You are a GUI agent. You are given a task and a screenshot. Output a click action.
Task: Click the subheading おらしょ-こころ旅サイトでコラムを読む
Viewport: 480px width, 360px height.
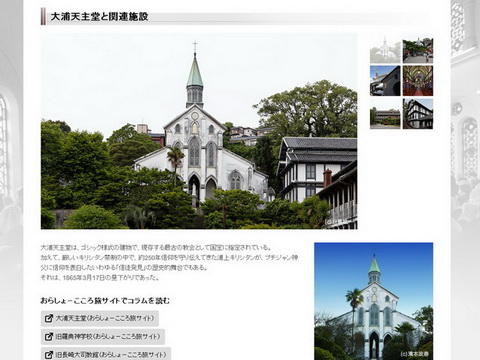pyautogui.click(x=105, y=301)
